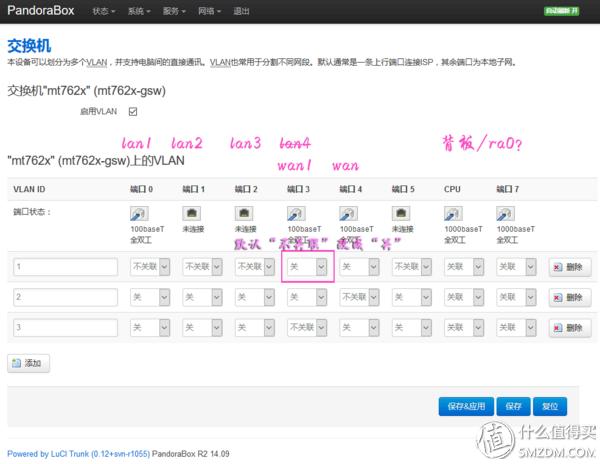Click the port 5 disconnected status icon
This screenshot has height=464, width=600.
(401, 213)
